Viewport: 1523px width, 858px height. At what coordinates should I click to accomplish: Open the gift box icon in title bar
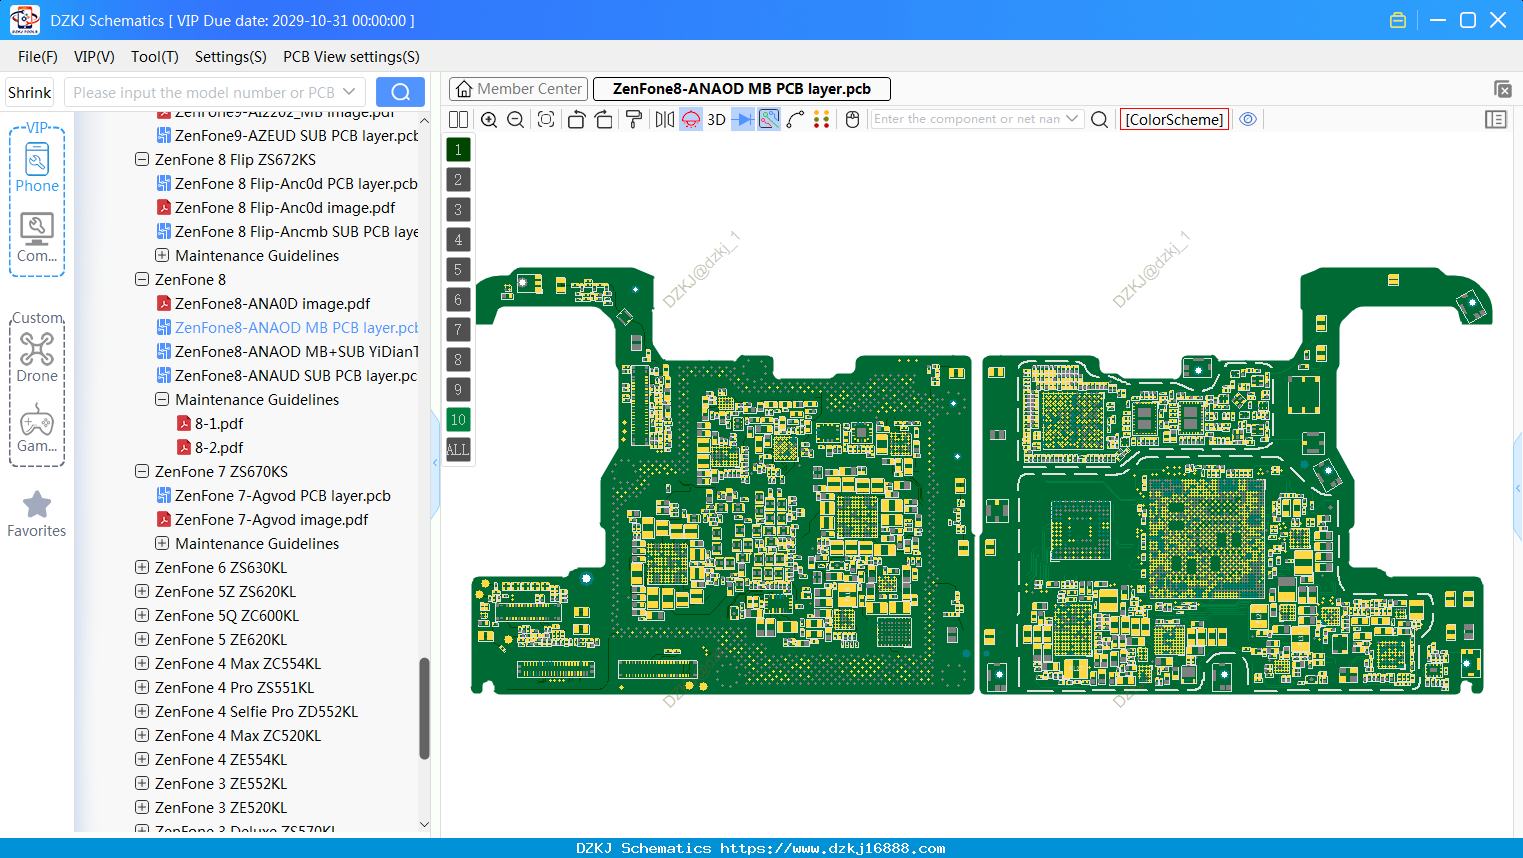[1398, 20]
